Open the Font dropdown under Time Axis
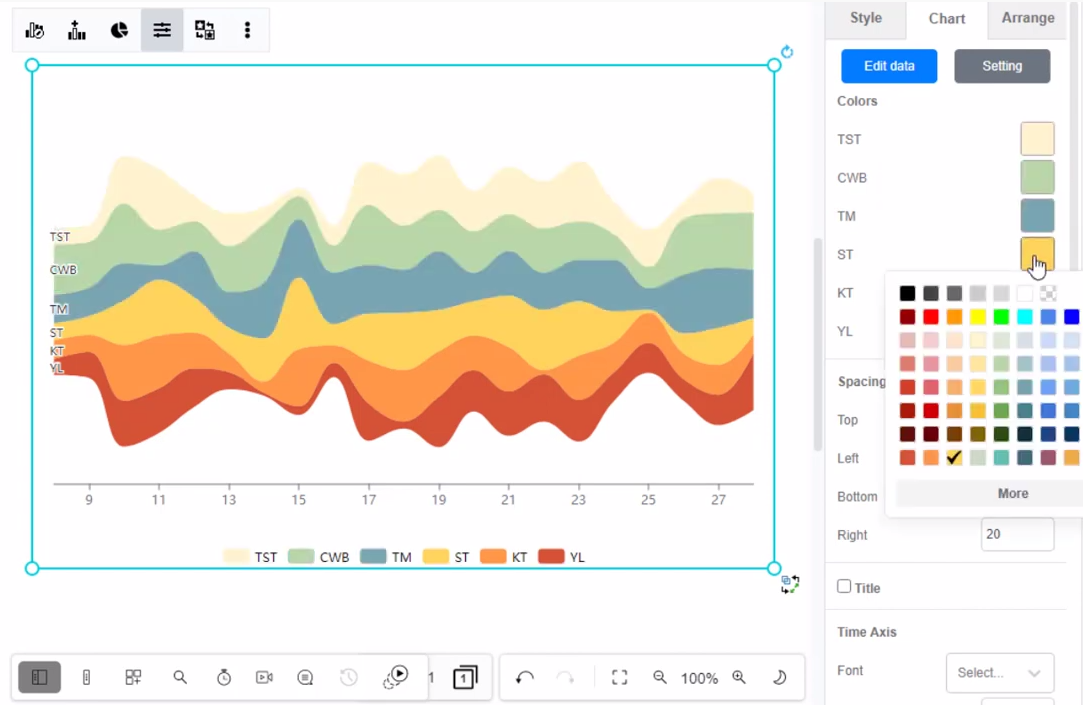1083x705 pixels. click(999, 672)
